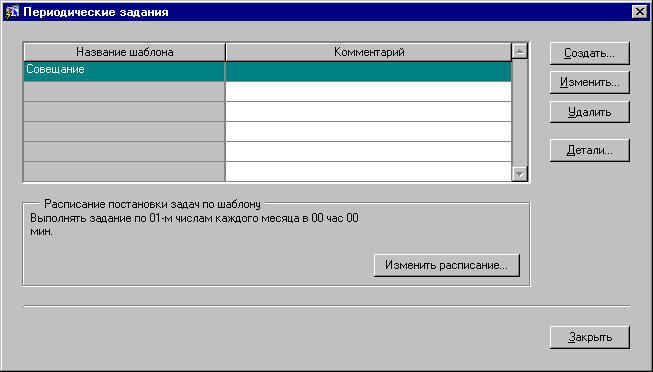
Task: Open Изменить... to edit the template
Action: click(x=589, y=82)
